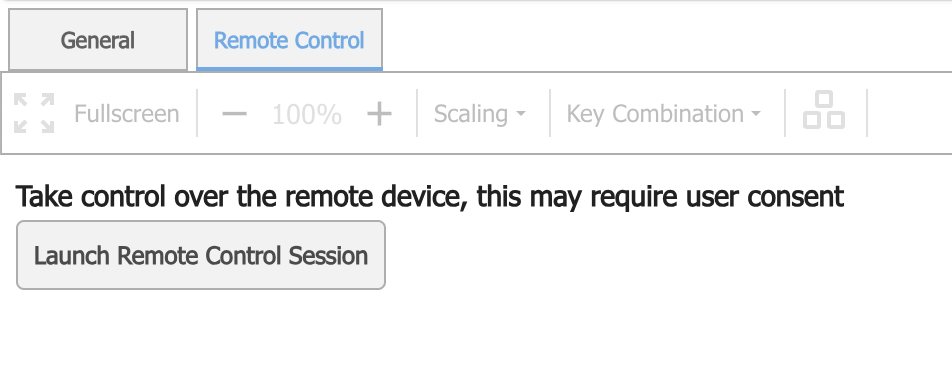Viewport: 952px width, 366px height.
Task: Click the word Scaling in the toolbar
Action: point(471,114)
